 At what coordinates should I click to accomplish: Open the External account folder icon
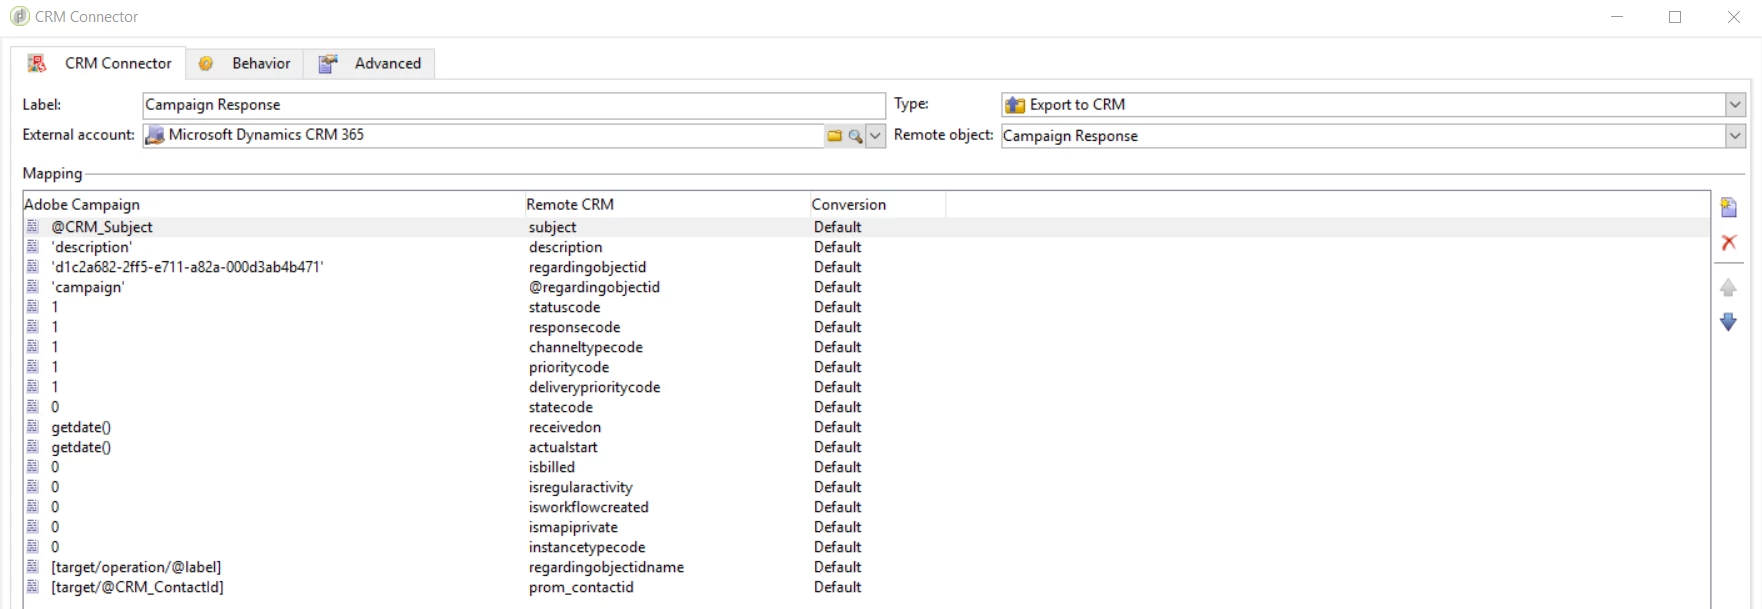[x=834, y=136]
